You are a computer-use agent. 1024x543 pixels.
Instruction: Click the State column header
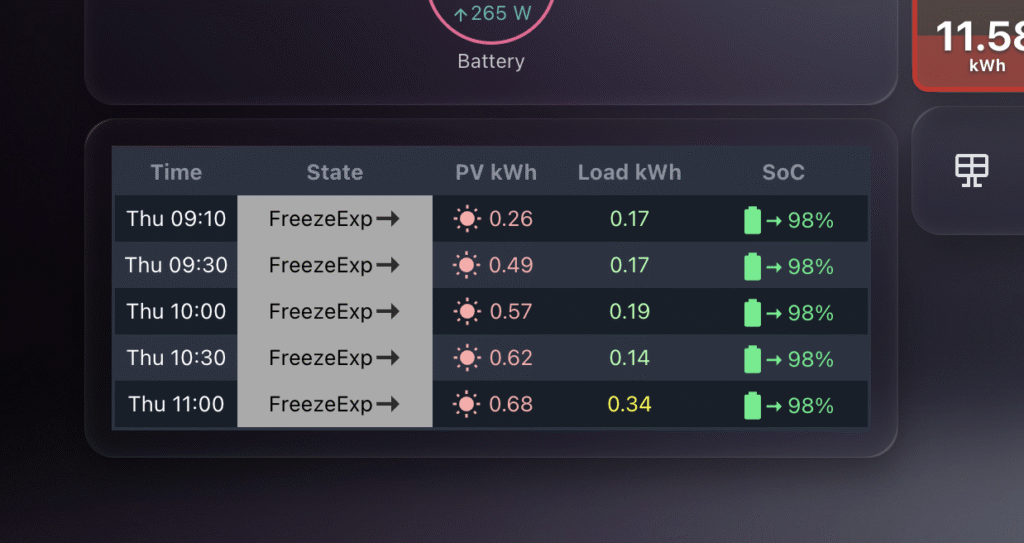pyautogui.click(x=334, y=172)
